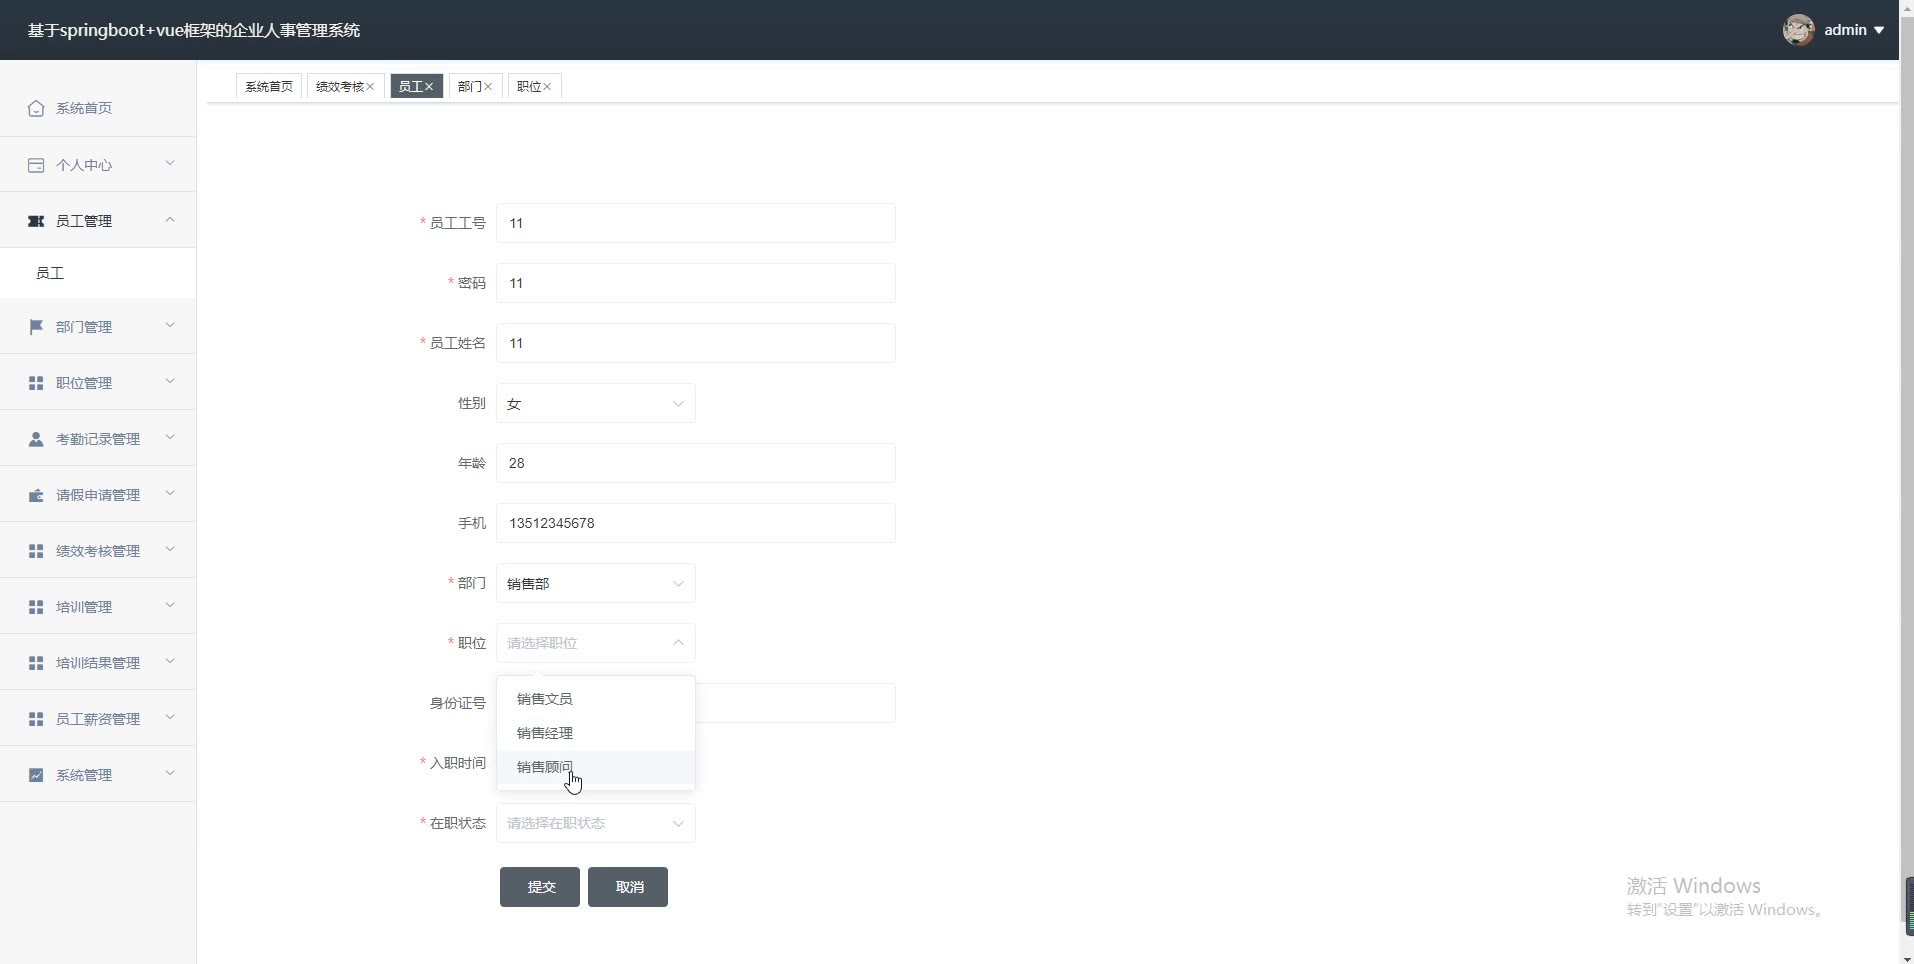Viewport: 1914px width, 964px height.
Task: Click the 身份证号 input field
Action: (x=796, y=703)
